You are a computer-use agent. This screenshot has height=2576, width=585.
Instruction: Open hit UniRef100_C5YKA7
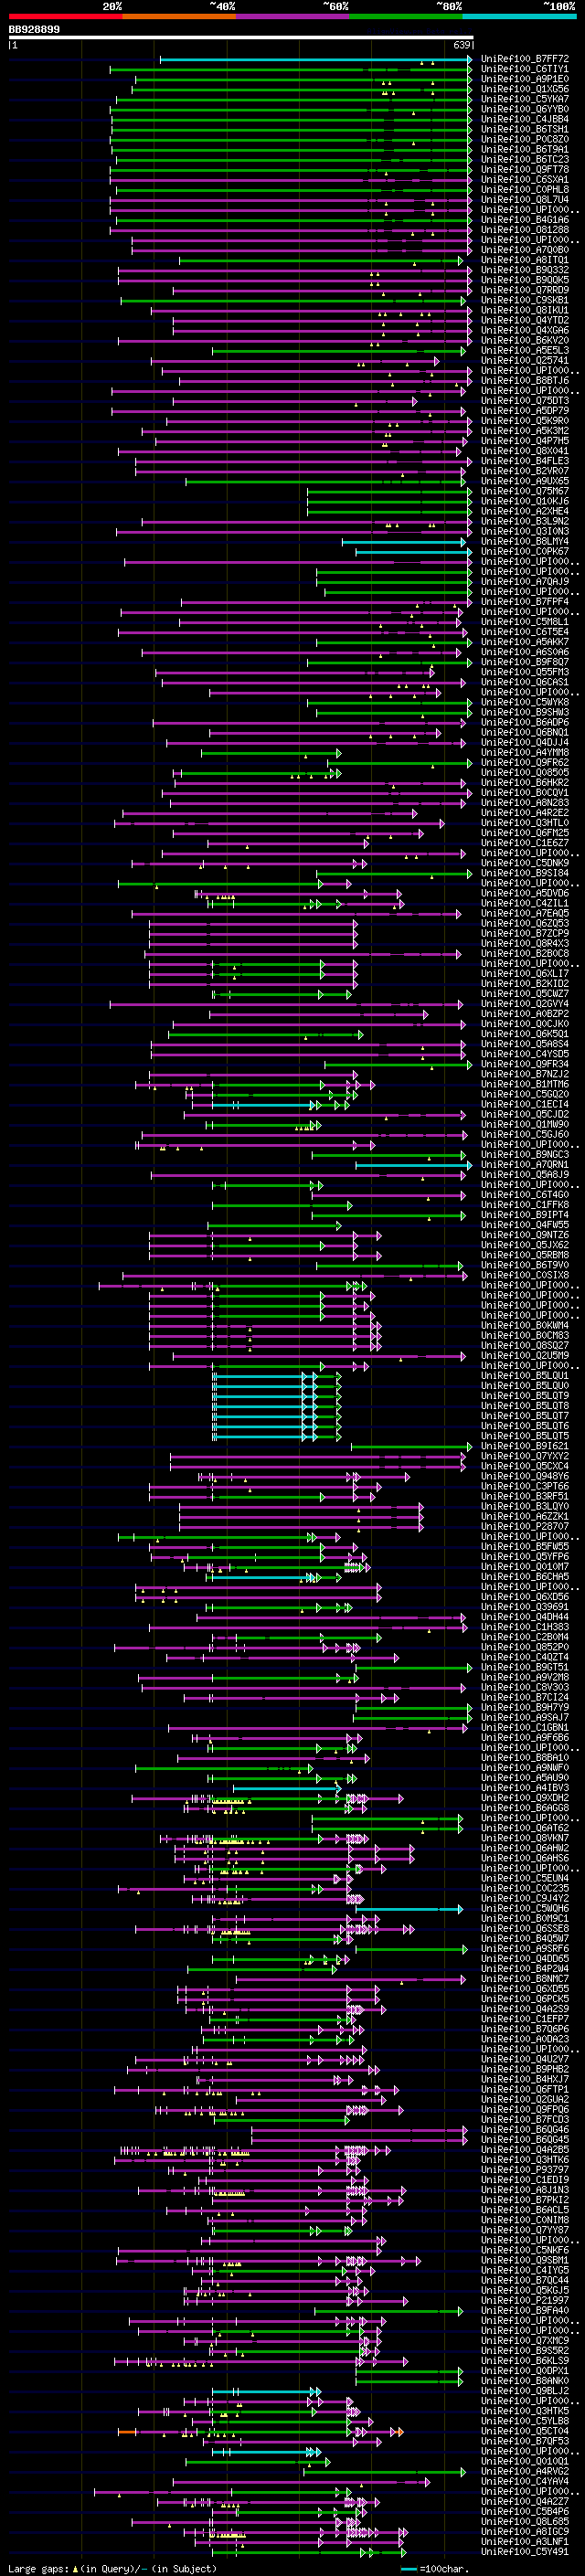click(524, 99)
